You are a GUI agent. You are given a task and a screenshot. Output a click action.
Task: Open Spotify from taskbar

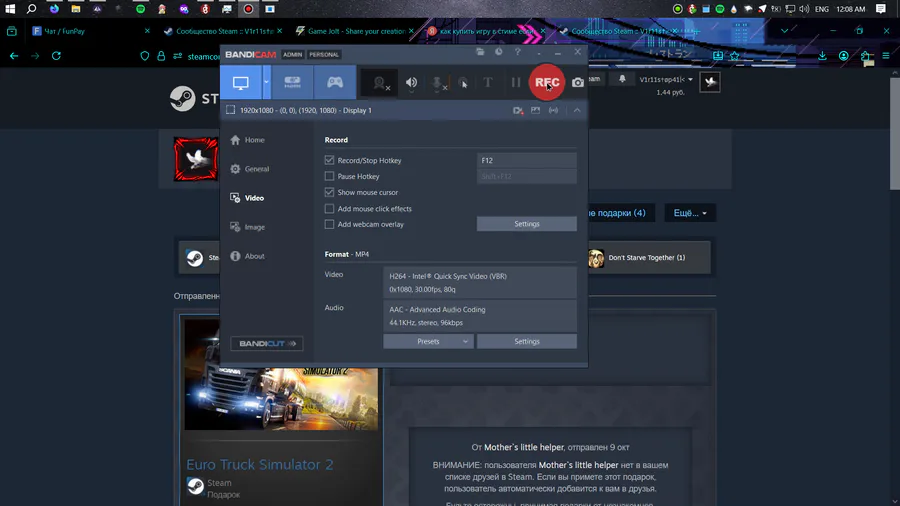click(141, 9)
